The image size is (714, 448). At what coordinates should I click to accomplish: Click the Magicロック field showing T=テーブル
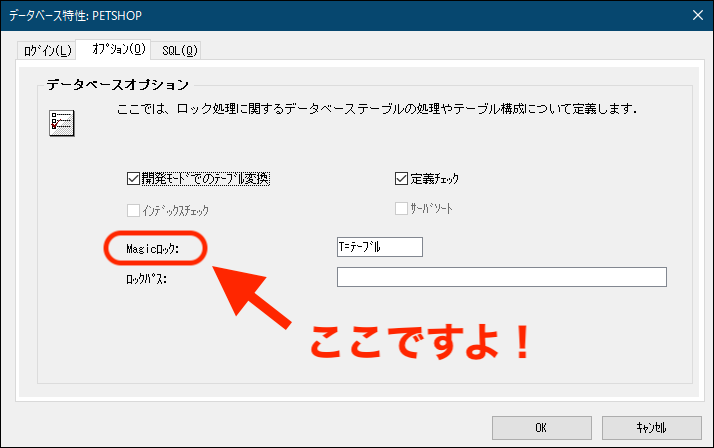point(380,247)
